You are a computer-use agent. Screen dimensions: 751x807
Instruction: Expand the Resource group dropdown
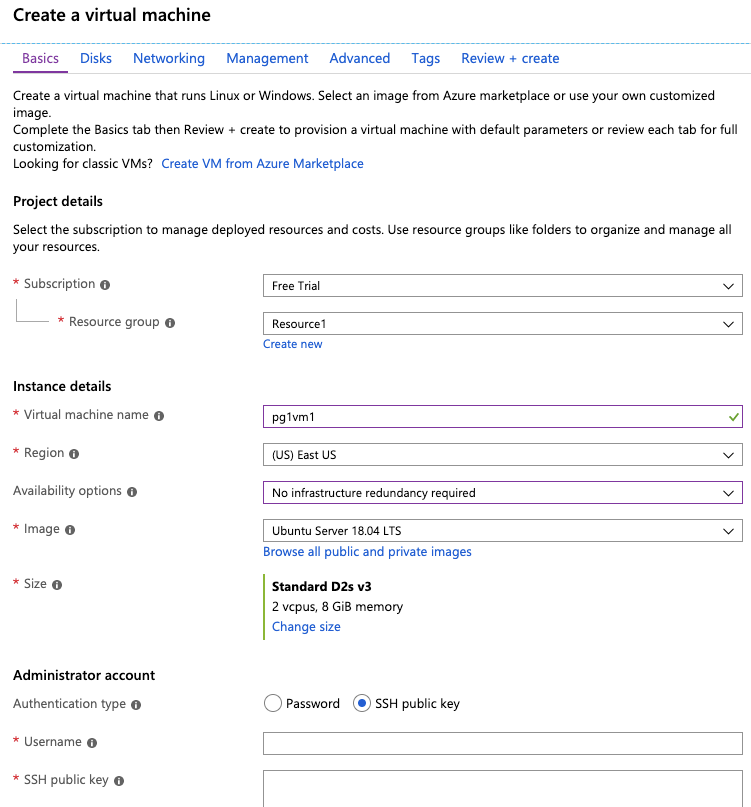[x=502, y=324]
